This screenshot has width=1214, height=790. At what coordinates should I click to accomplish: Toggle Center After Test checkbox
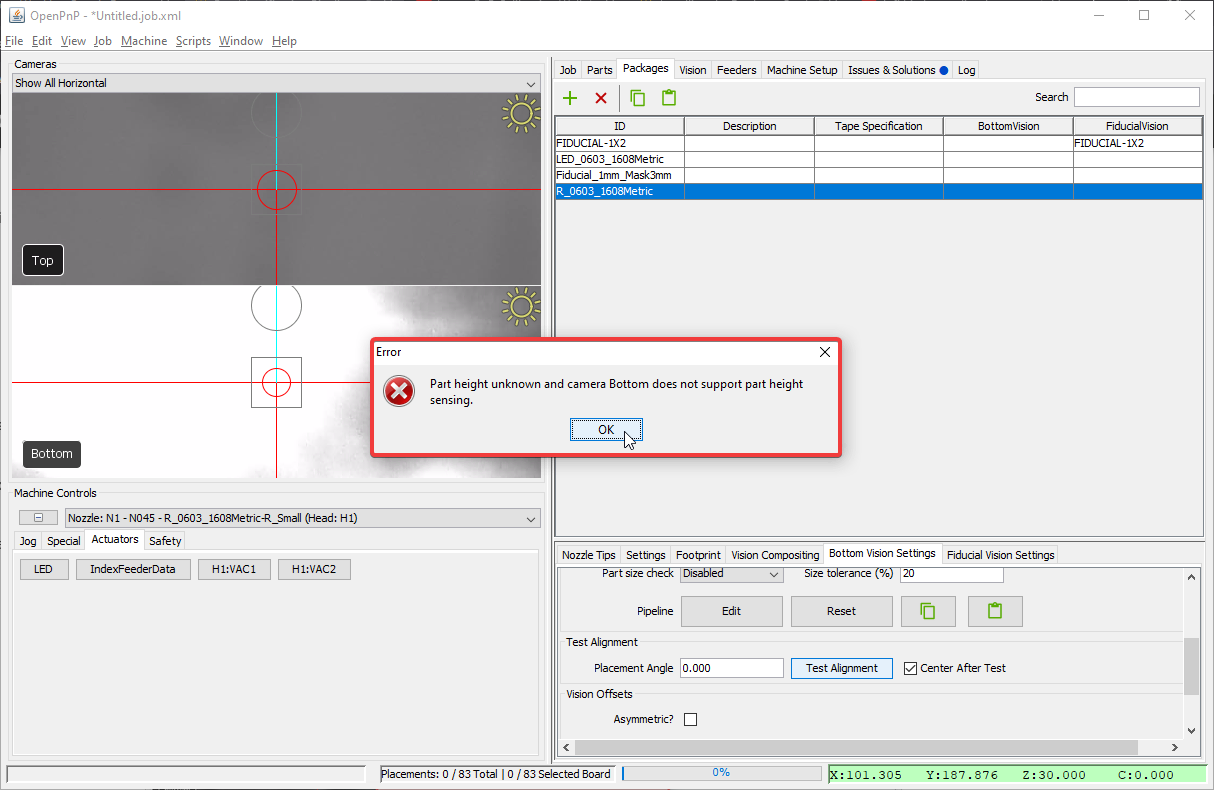(x=910, y=668)
